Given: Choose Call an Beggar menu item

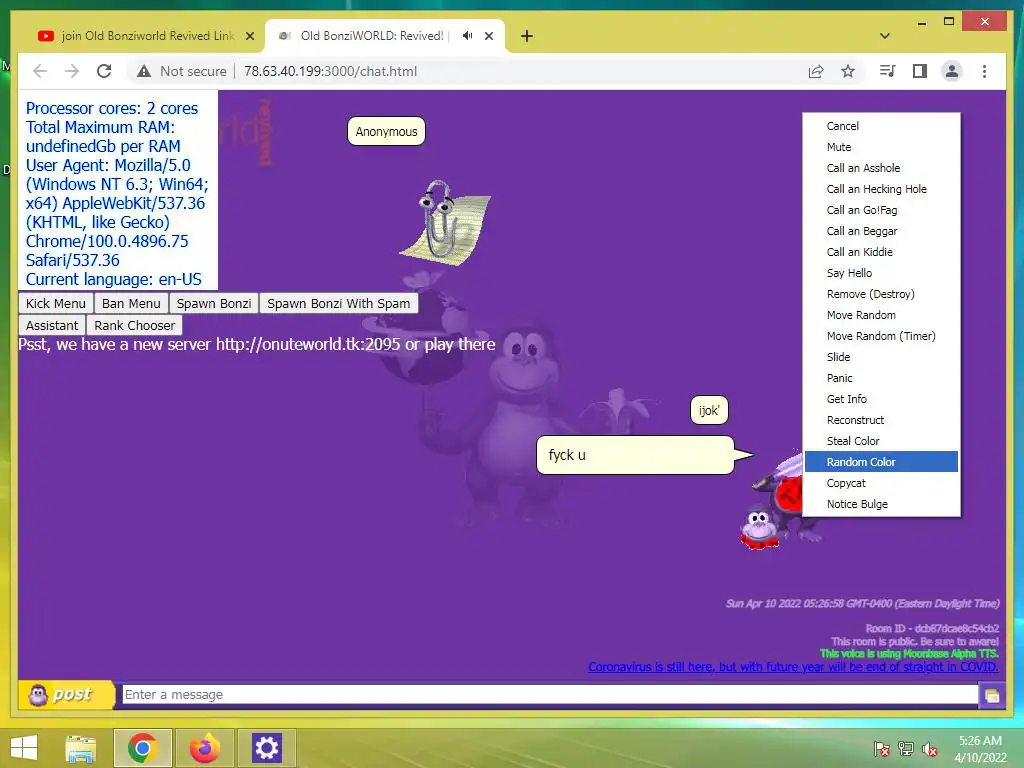Looking at the screenshot, I should tap(881, 231).
